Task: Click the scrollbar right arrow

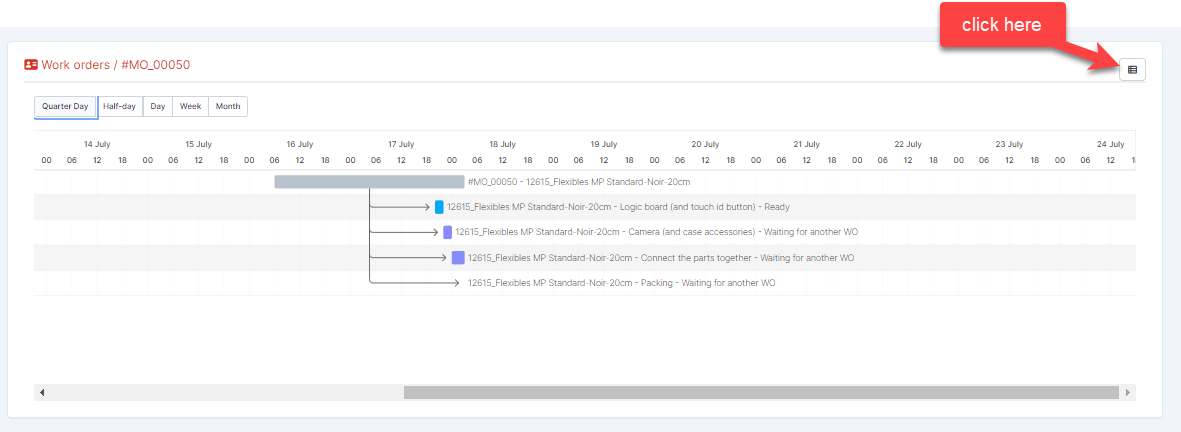Action: tap(1128, 393)
